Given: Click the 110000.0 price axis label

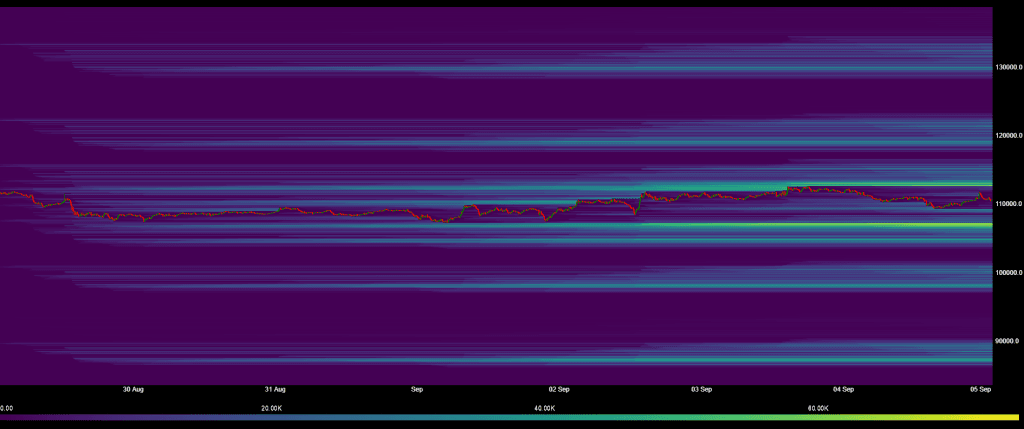Looking at the screenshot, I should coord(1008,204).
